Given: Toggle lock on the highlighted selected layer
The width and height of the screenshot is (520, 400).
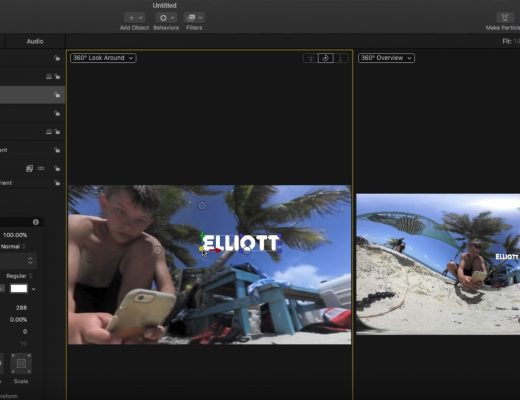Looking at the screenshot, I should click(57, 95).
